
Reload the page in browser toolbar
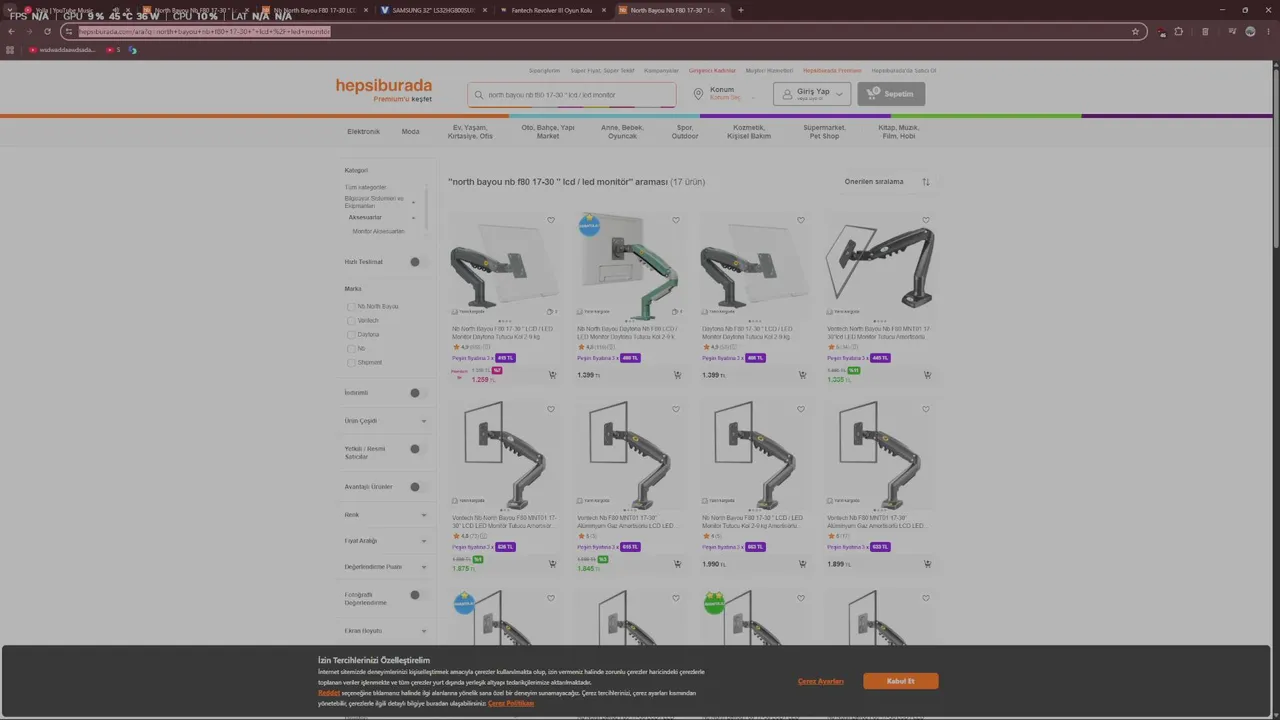pos(47,31)
